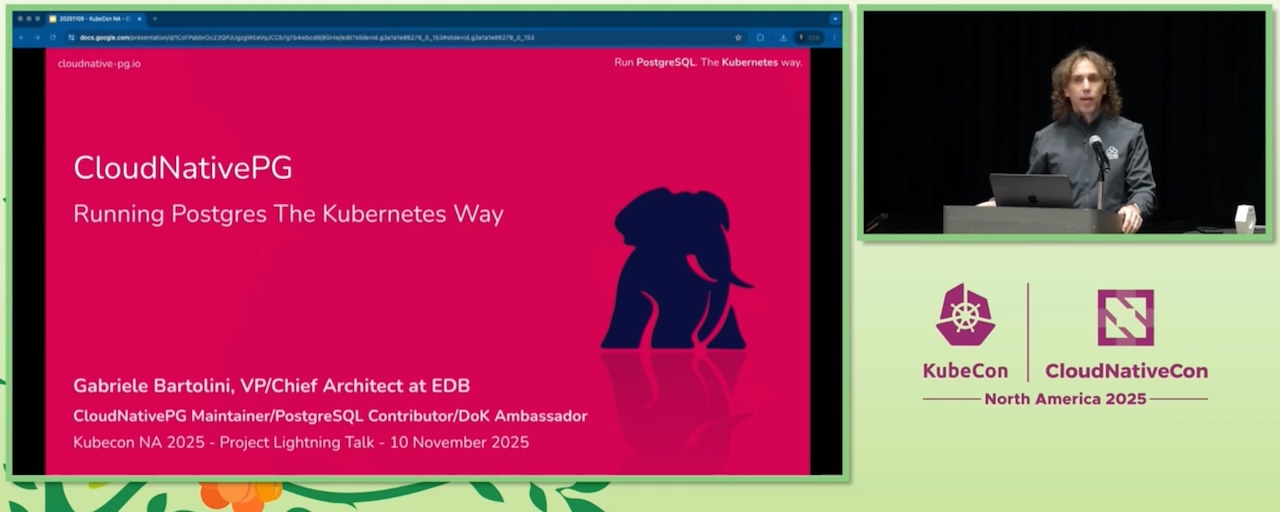1280x512 pixels.
Task: Click the Chrome profile button
Action: 809,38
